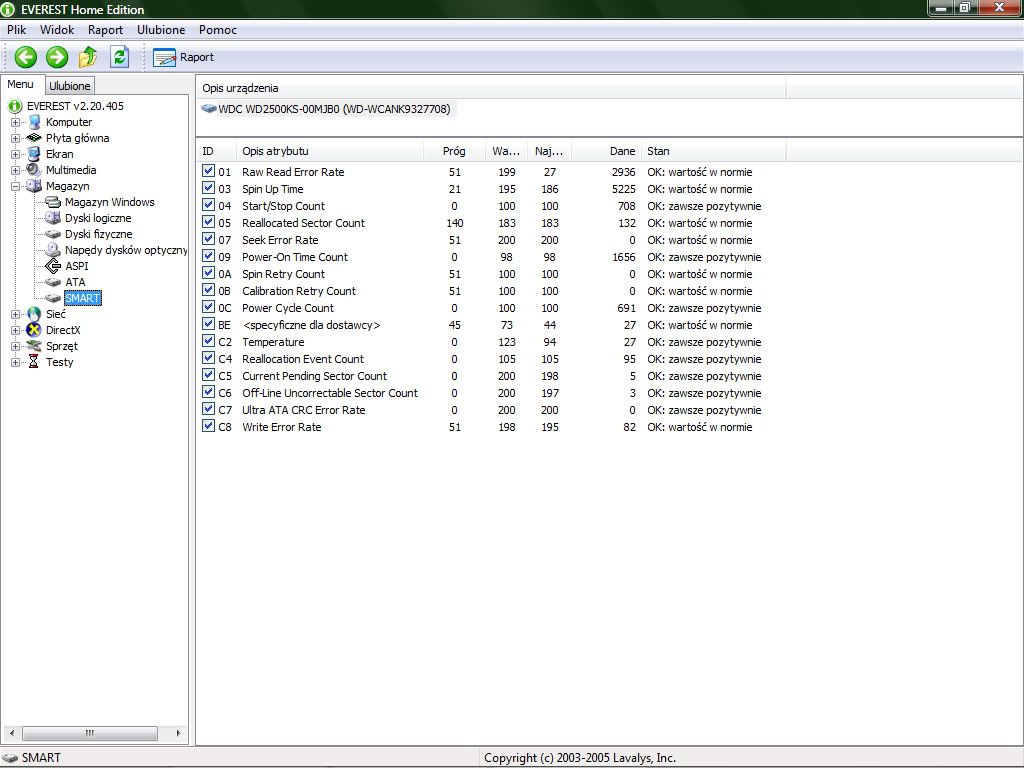Click the Komputer icon in the tree
Viewport: 1024px width, 768px height.
pyautogui.click(x=34, y=122)
